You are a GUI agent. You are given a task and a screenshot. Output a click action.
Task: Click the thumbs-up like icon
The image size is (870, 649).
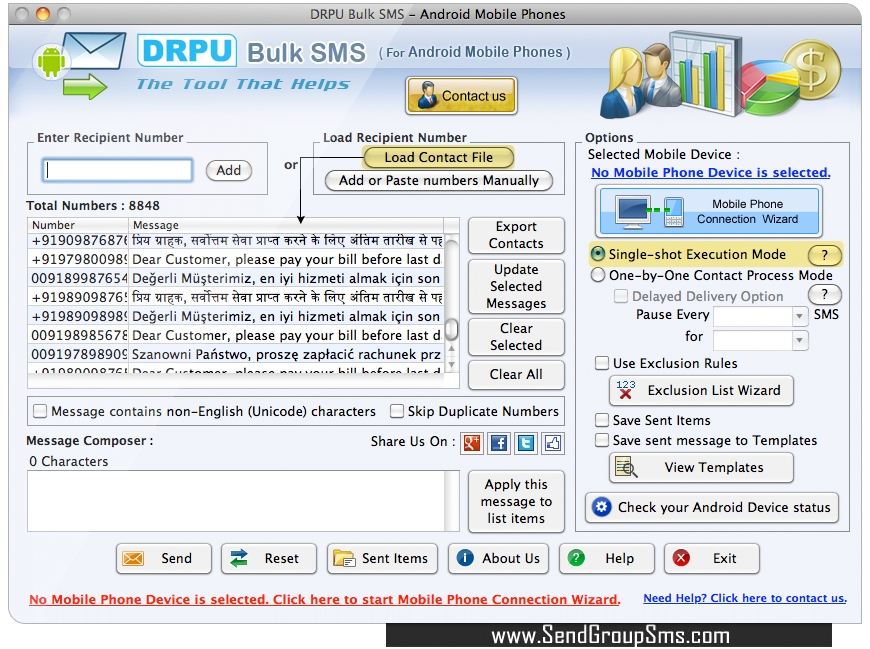[x=553, y=443]
